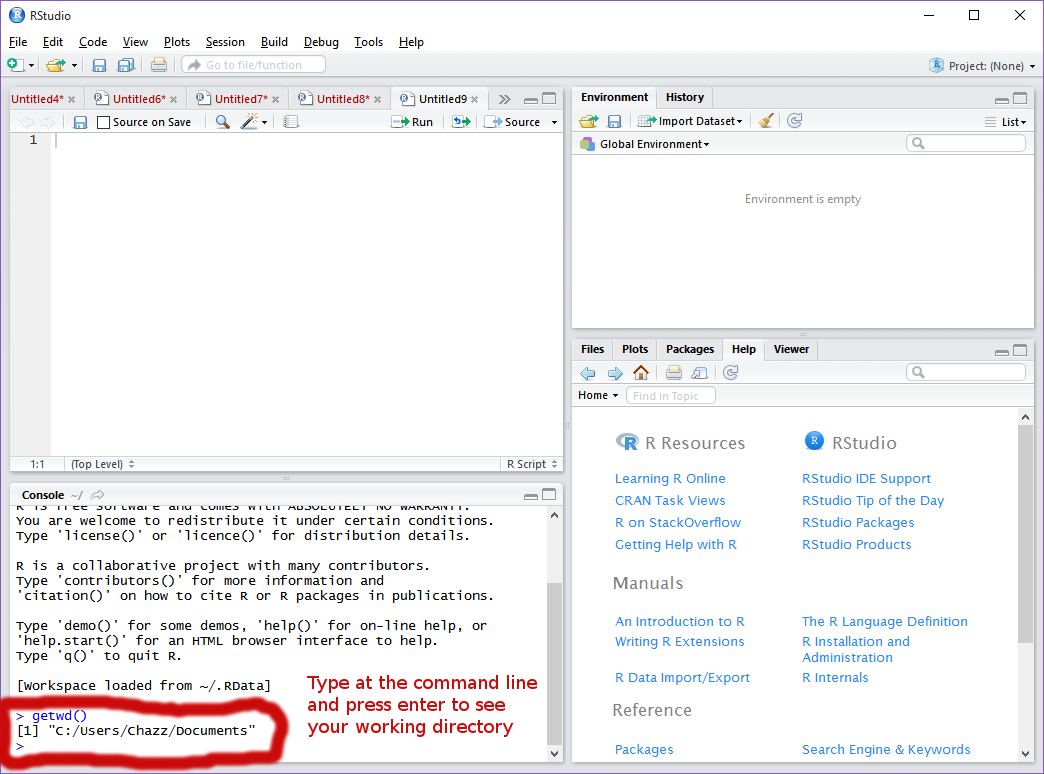Viewport: 1044px width, 774px height.
Task: Open the Source button options dropdown
Action: click(x=554, y=123)
